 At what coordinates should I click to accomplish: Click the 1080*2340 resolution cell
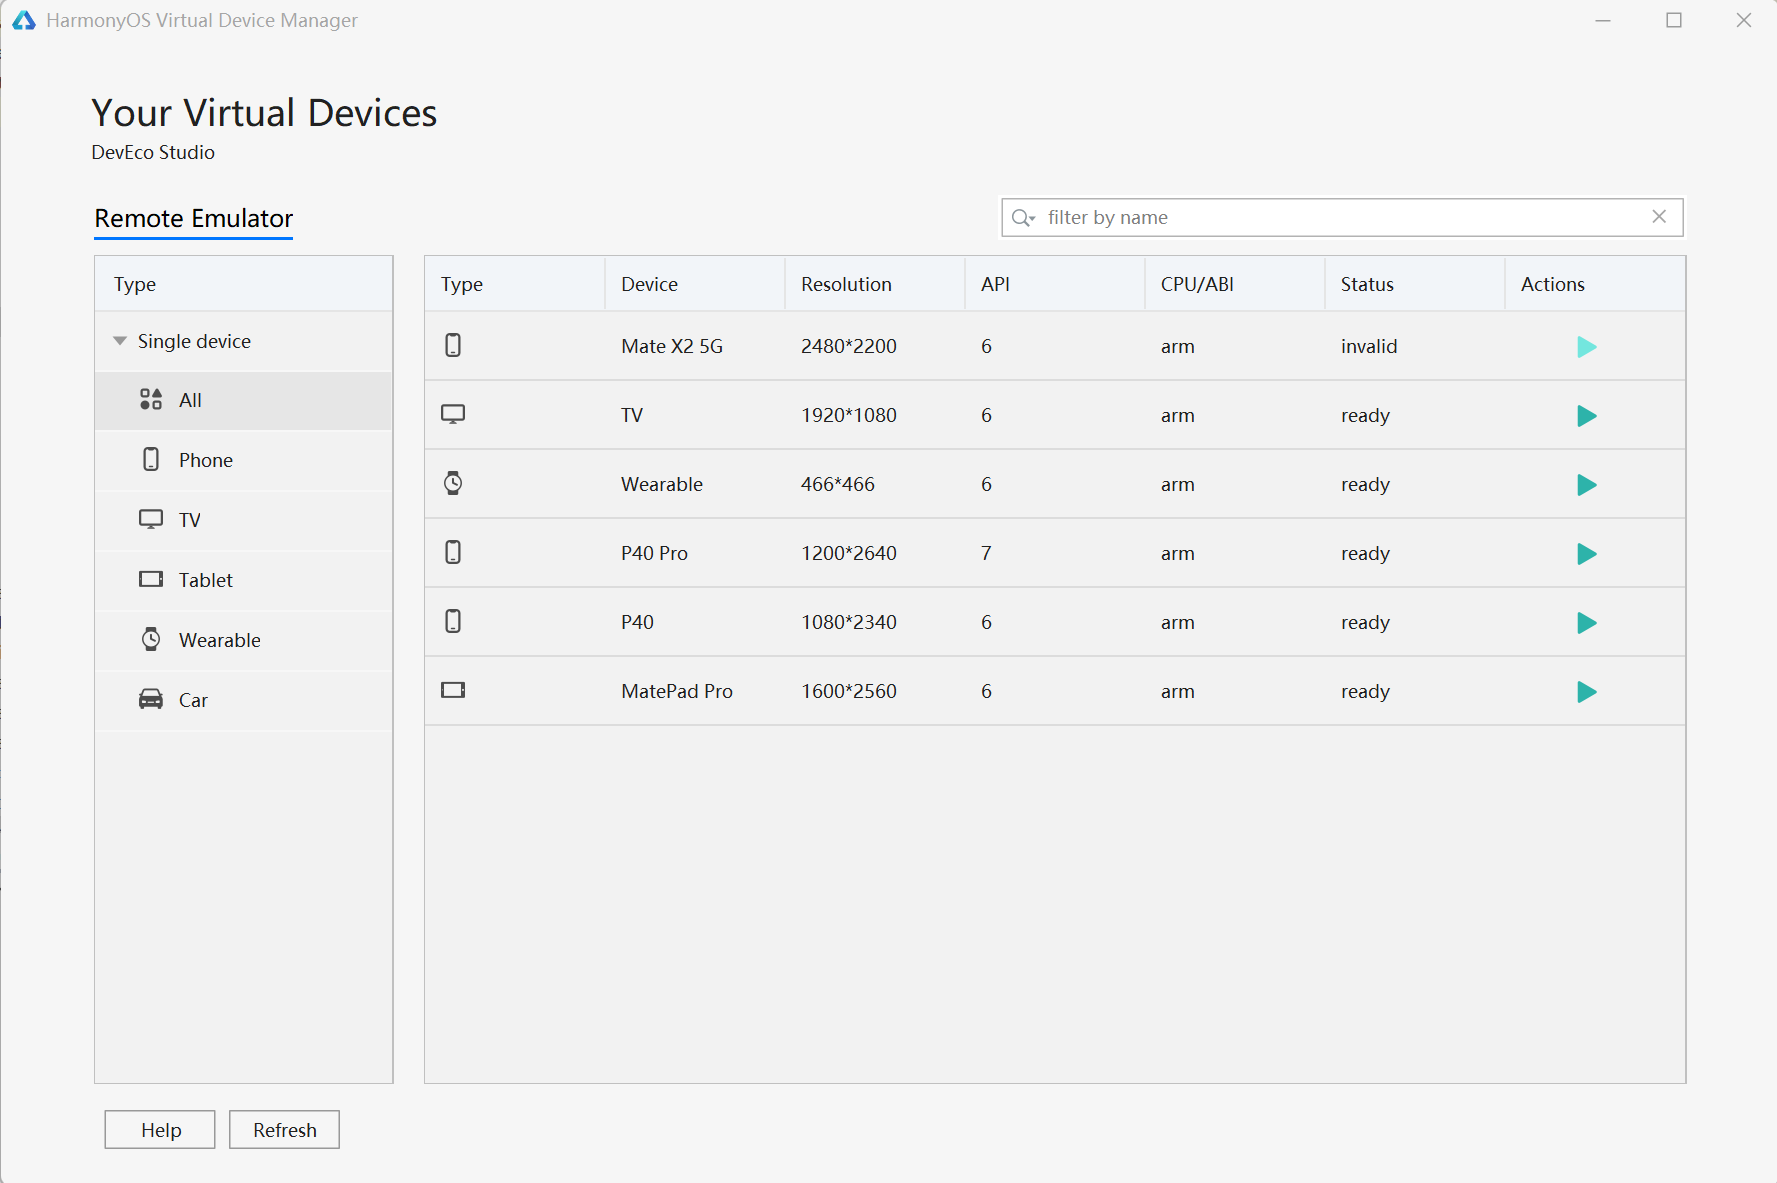(849, 622)
